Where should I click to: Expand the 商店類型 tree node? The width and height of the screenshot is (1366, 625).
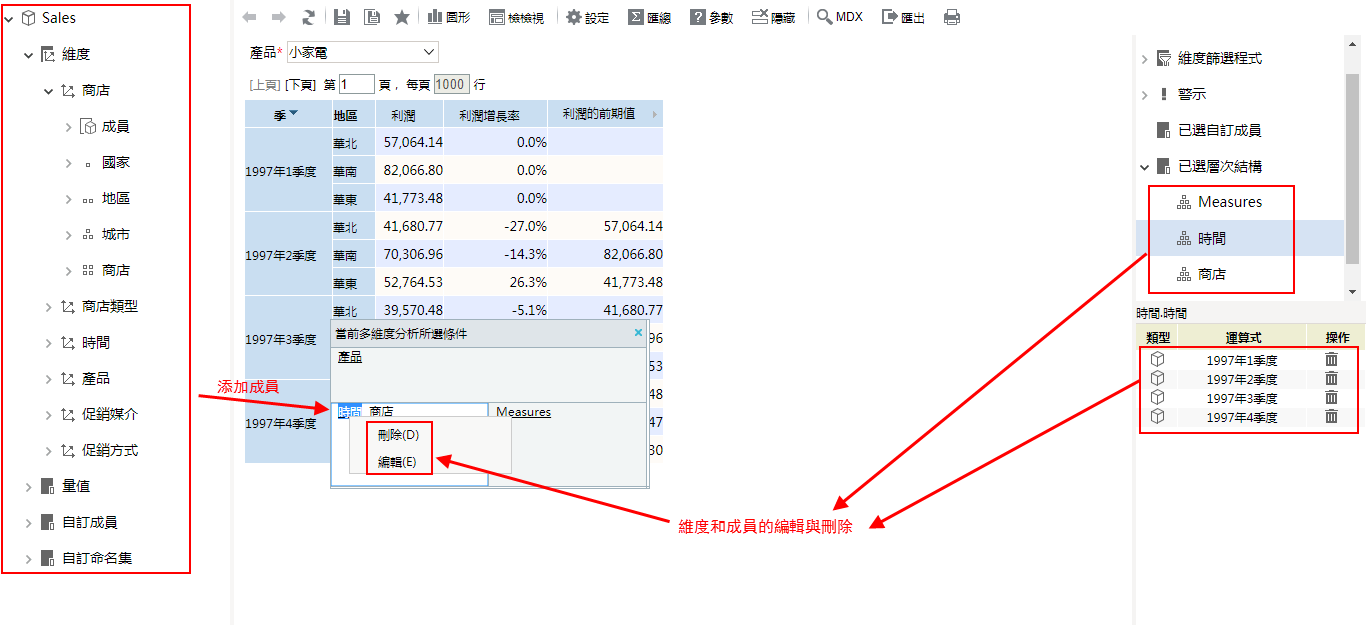(x=48, y=307)
